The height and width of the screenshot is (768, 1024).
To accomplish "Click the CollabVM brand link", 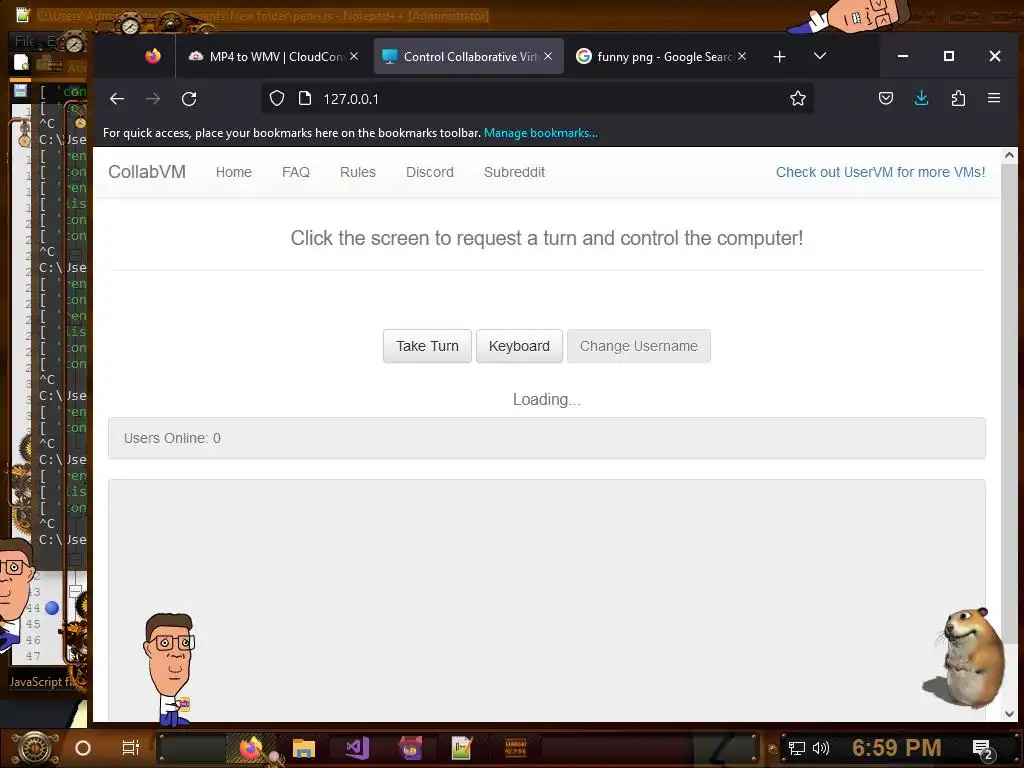I will pyautogui.click(x=147, y=172).
